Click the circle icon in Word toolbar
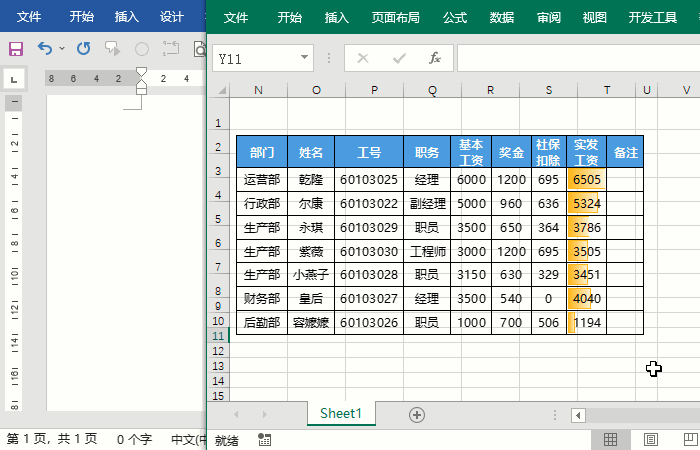 point(142,49)
